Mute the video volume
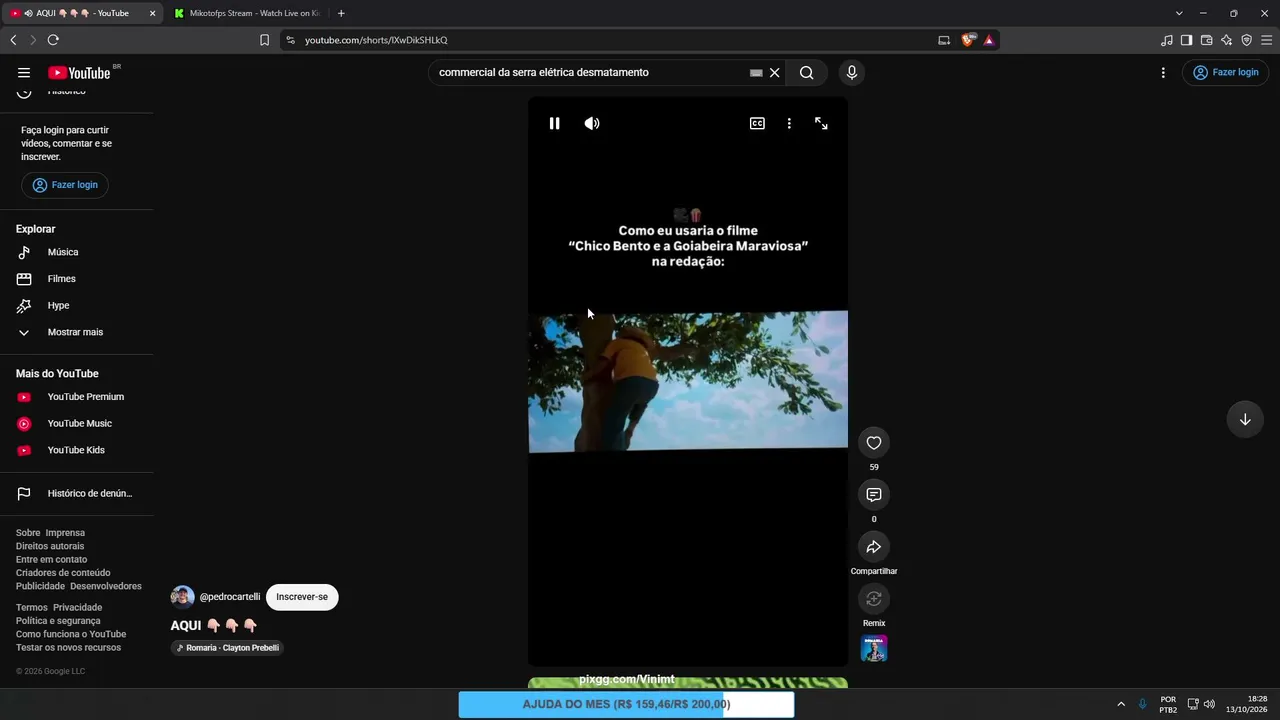The image size is (1280, 720). click(x=592, y=123)
